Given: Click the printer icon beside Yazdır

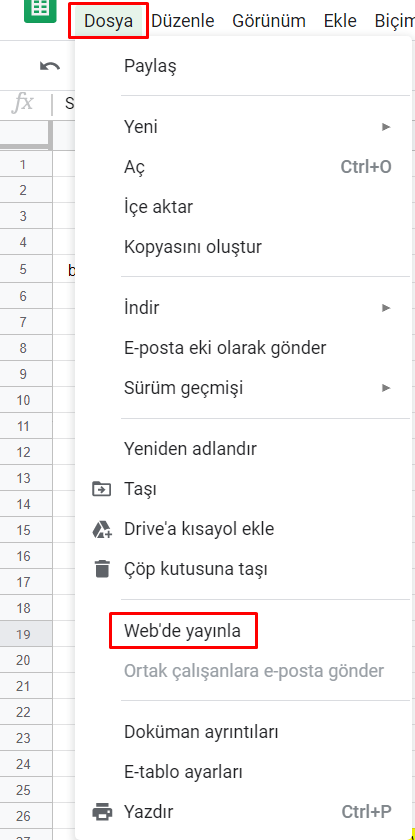Looking at the screenshot, I should tap(102, 812).
